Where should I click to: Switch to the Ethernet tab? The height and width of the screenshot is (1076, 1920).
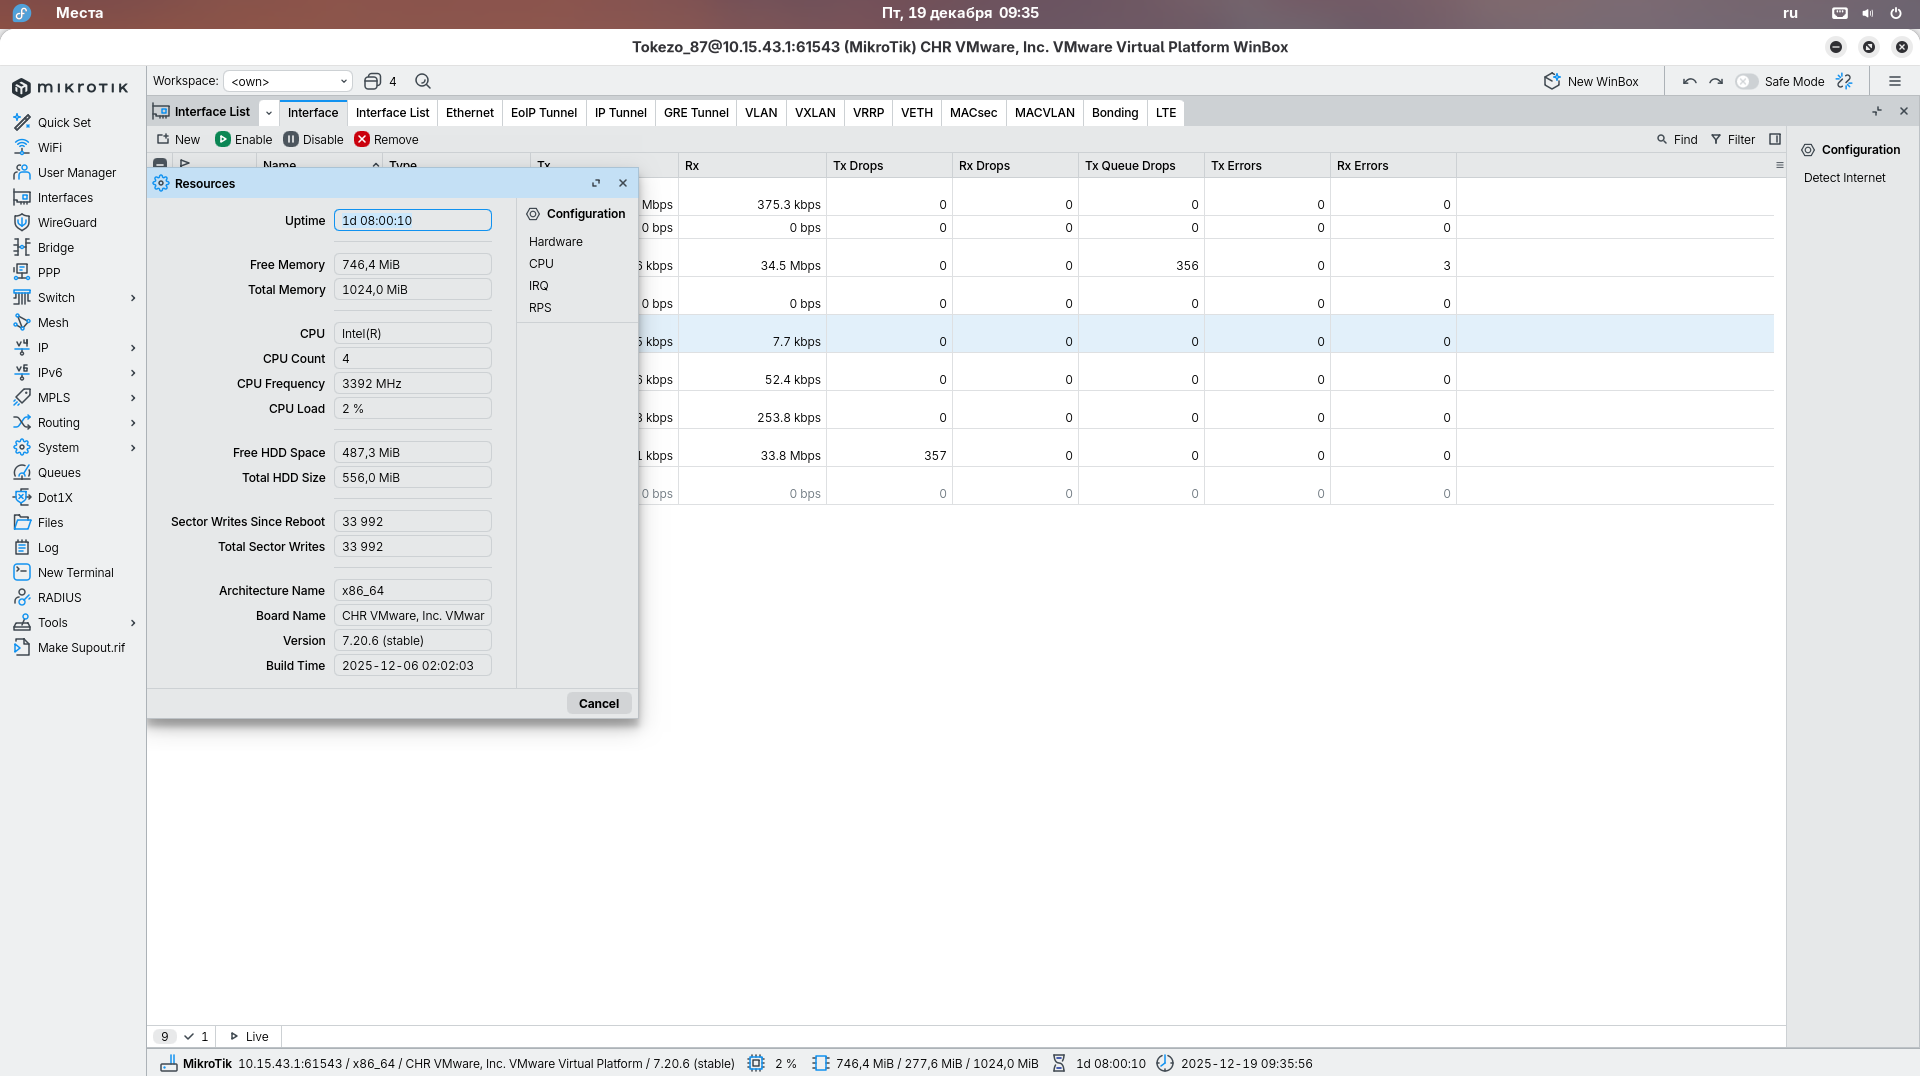coord(469,112)
